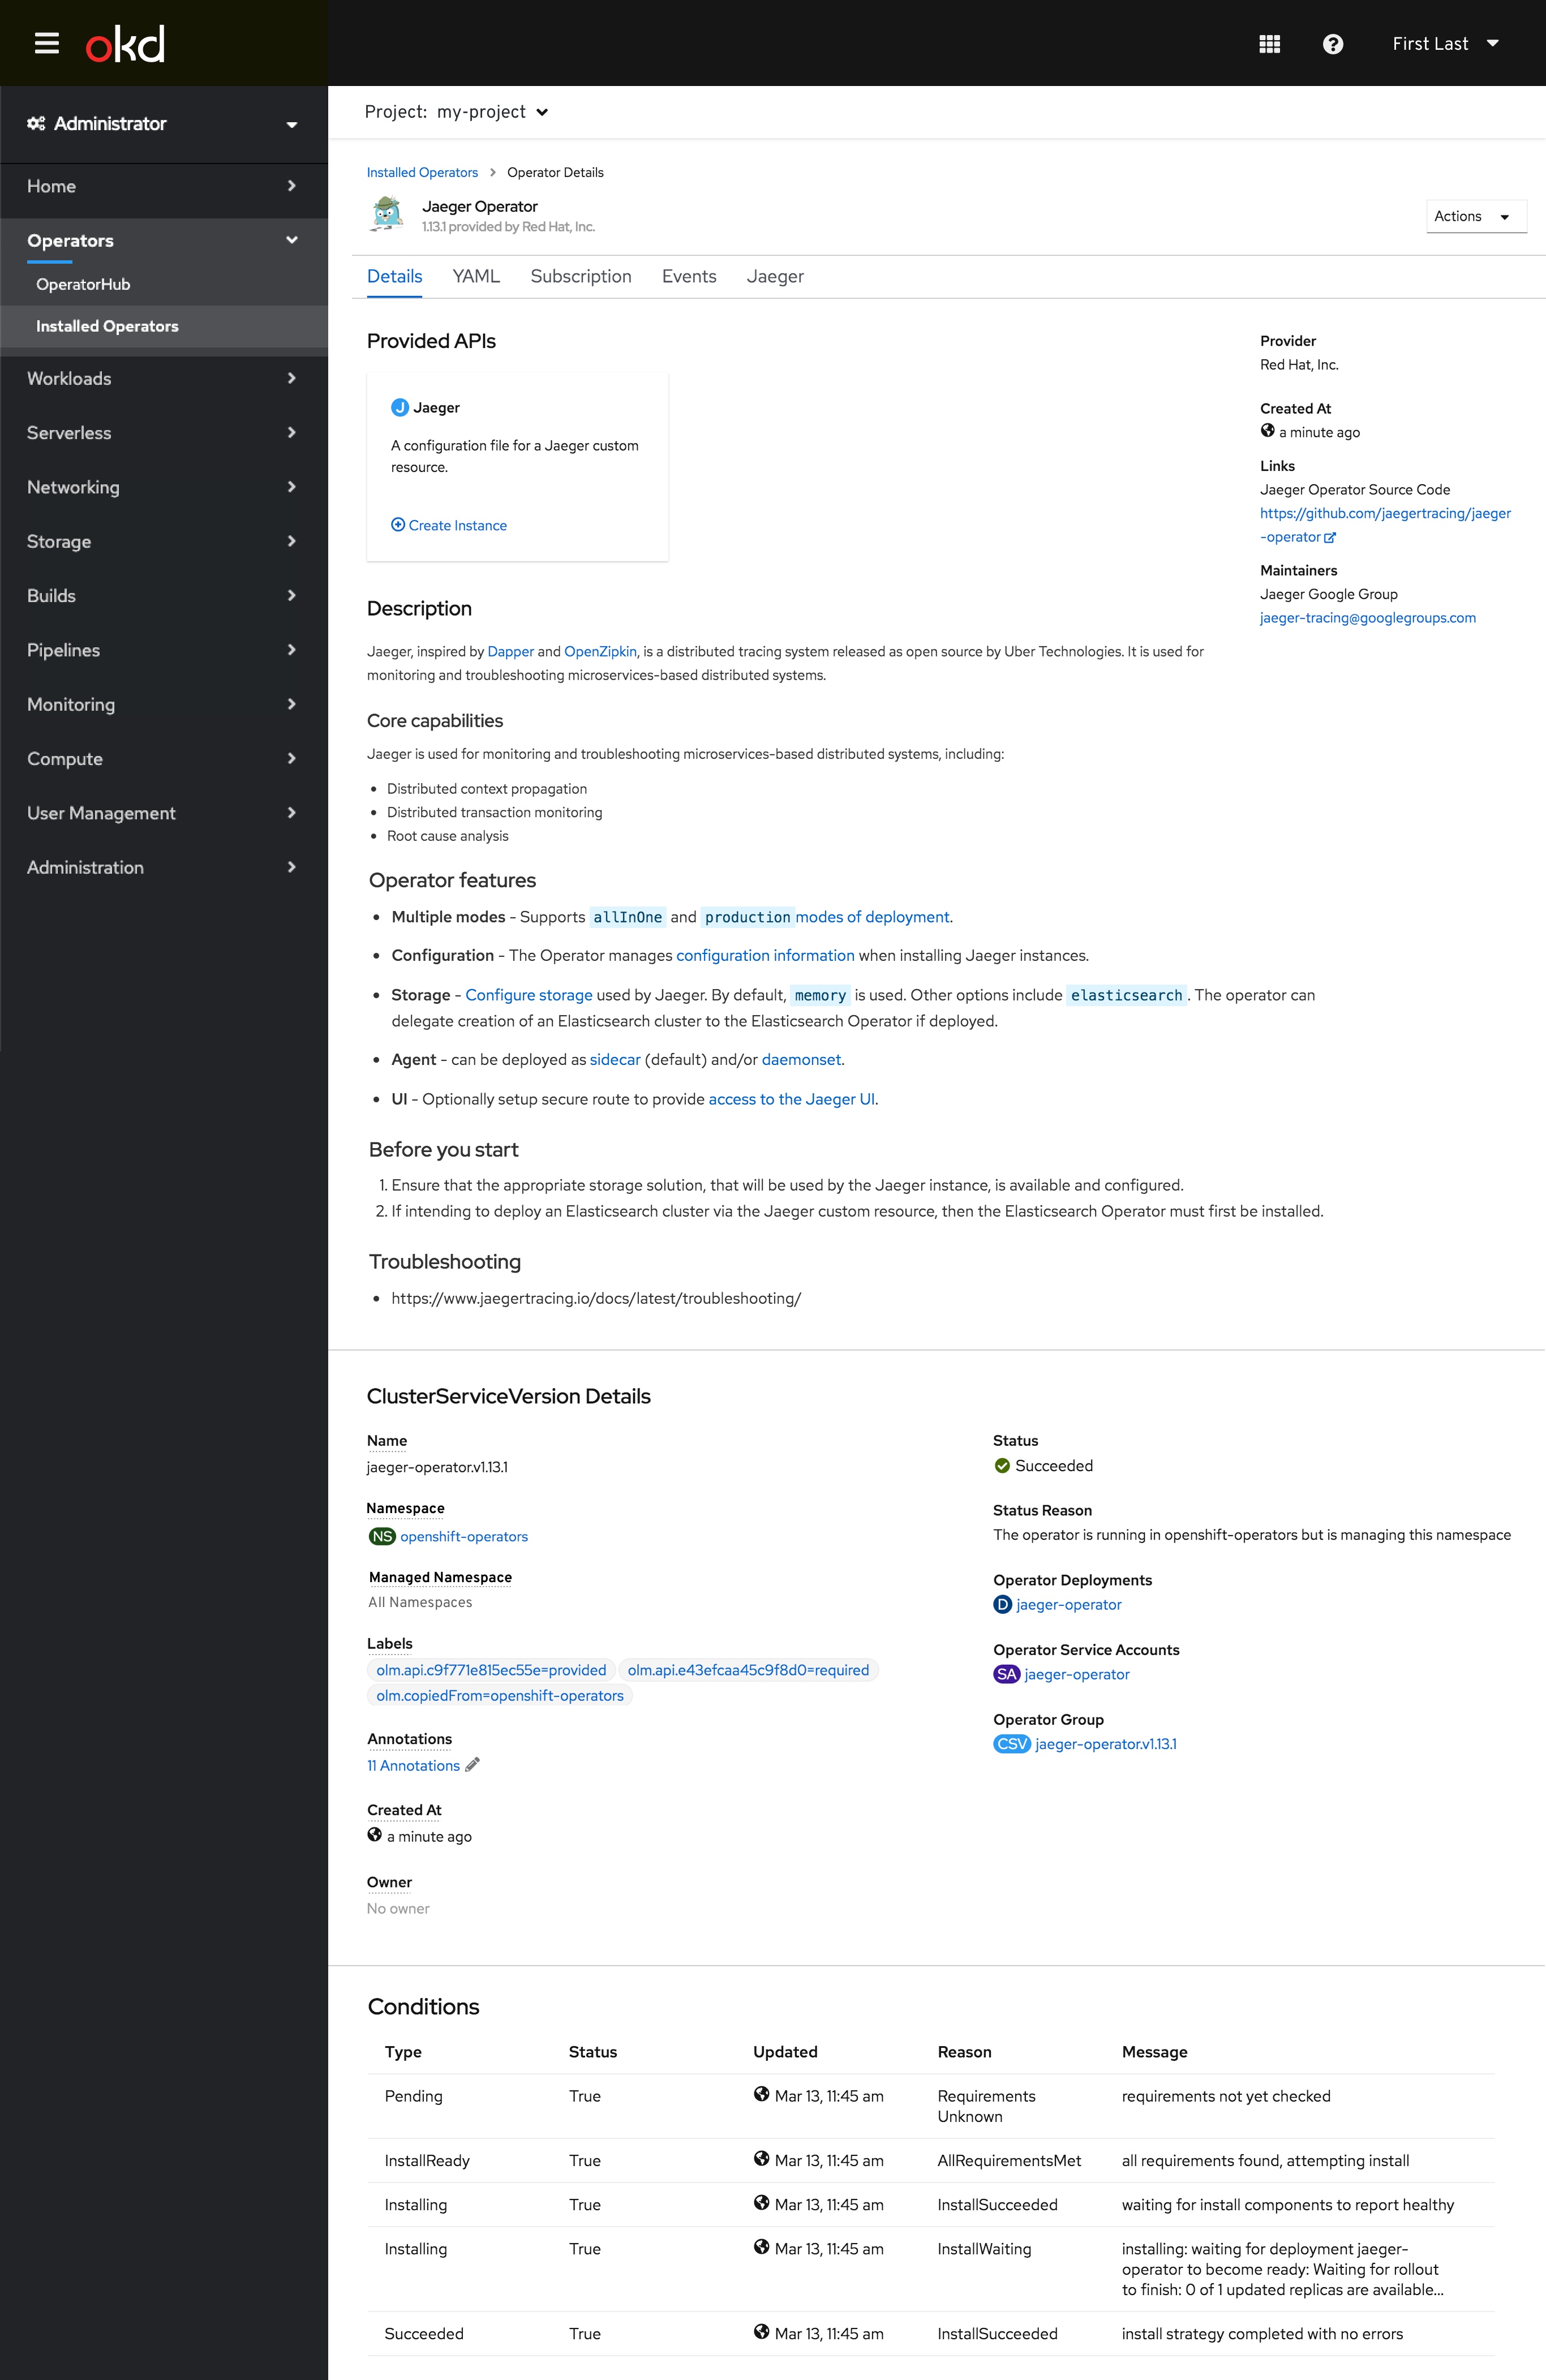Click the D deployment badge icon

(x=1002, y=1604)
